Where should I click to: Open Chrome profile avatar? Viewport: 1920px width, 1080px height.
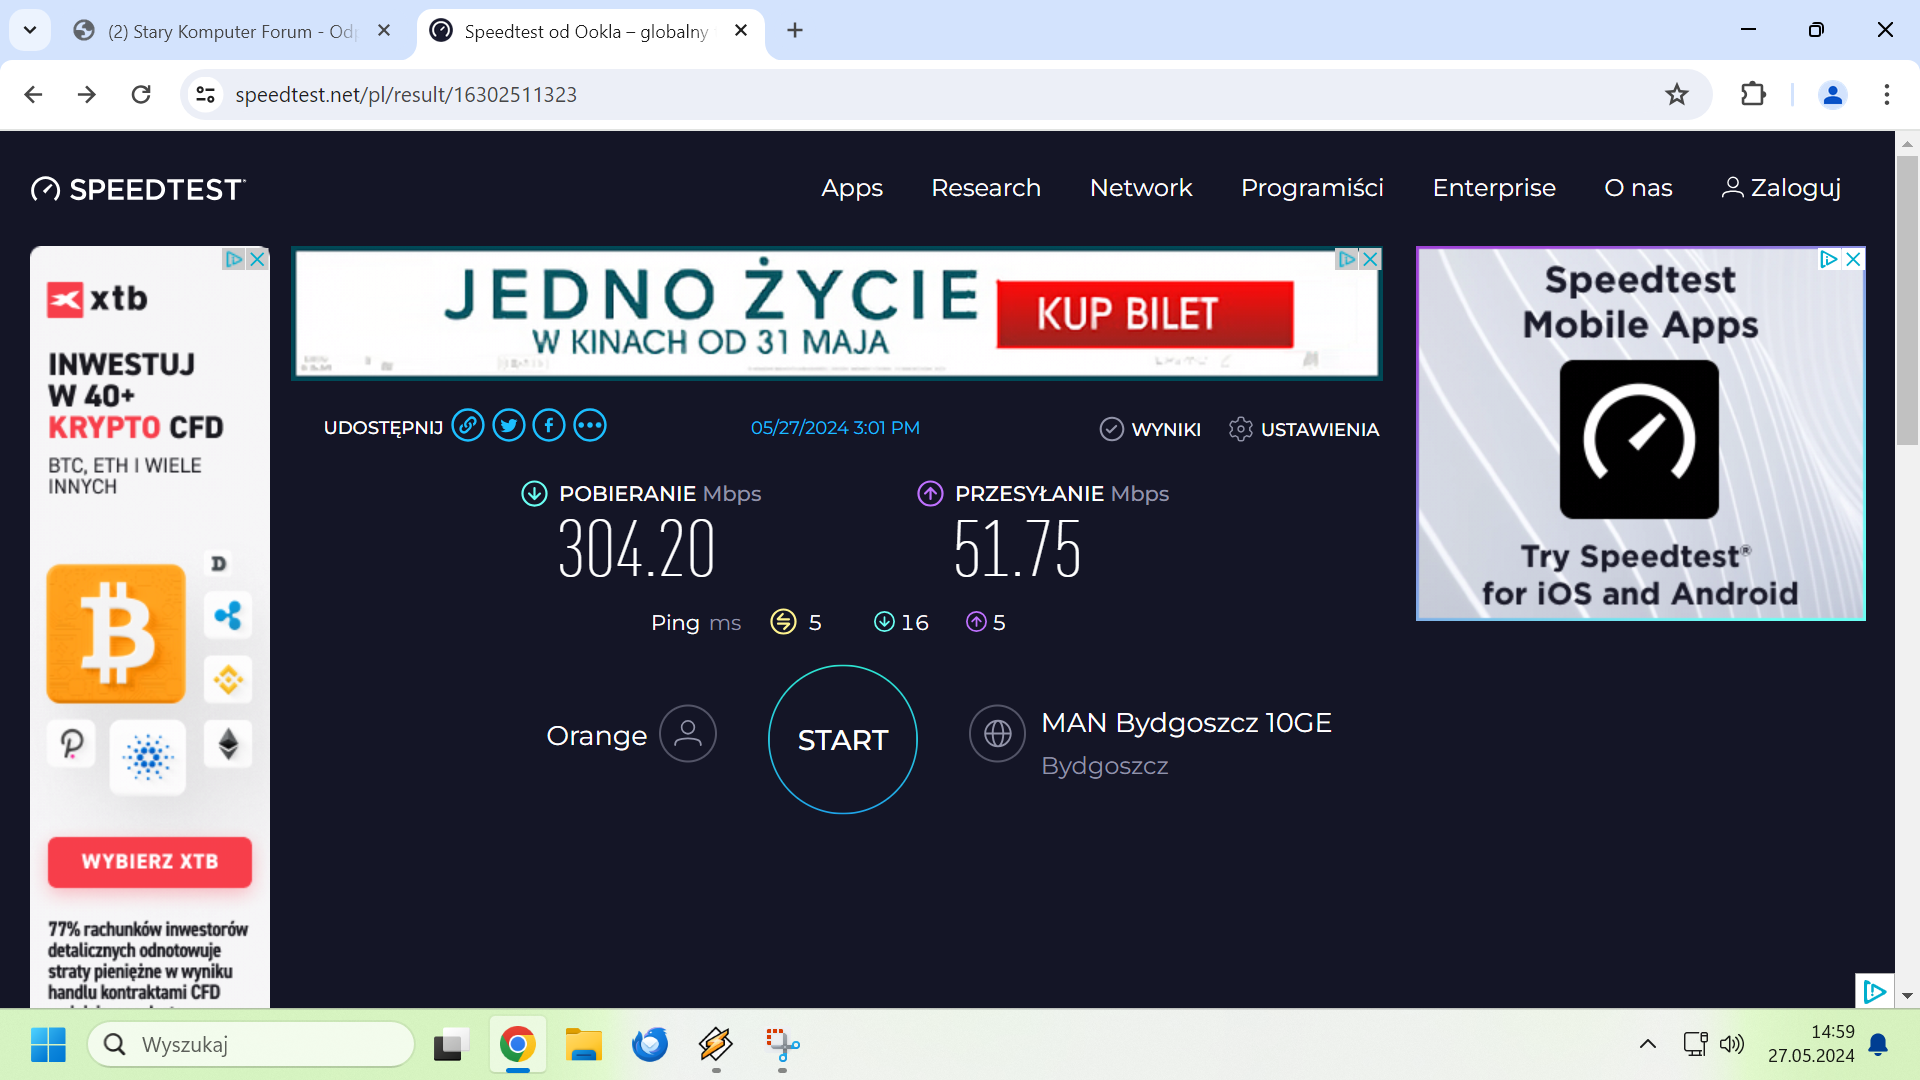pos(1833,94)
